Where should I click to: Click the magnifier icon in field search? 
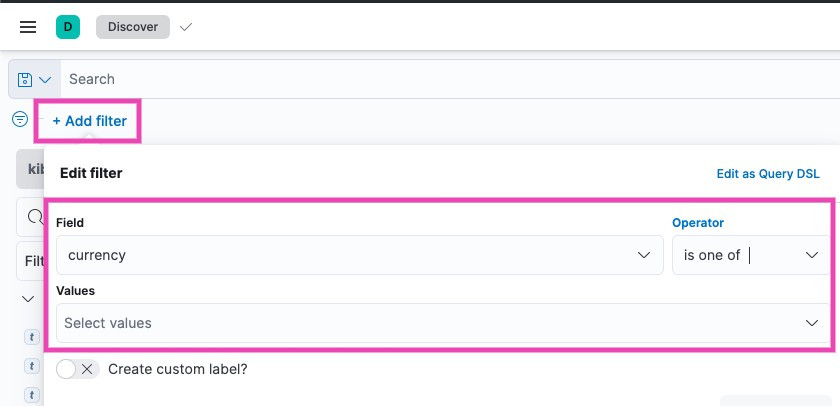(33, 216)
